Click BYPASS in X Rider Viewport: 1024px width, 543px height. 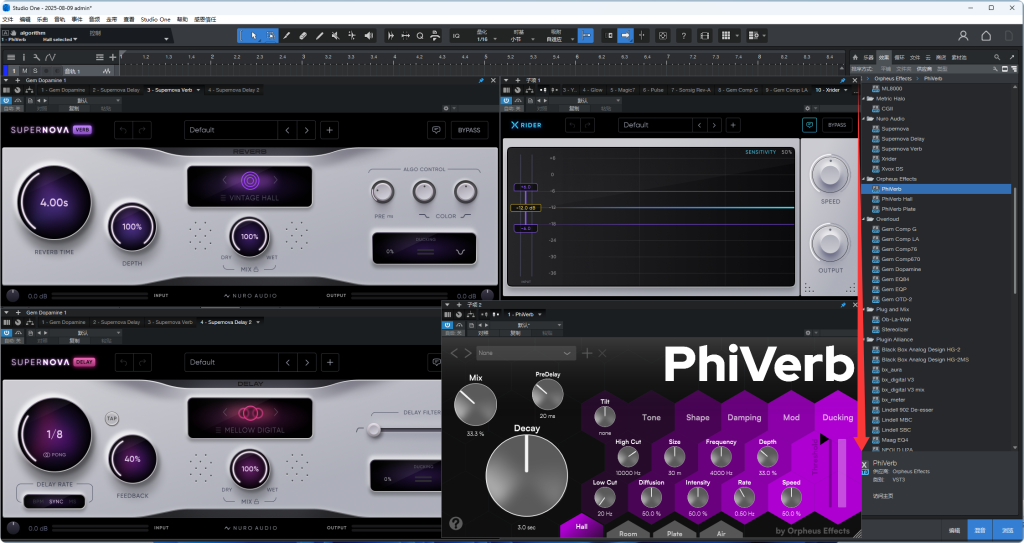[x=837, y=125]
